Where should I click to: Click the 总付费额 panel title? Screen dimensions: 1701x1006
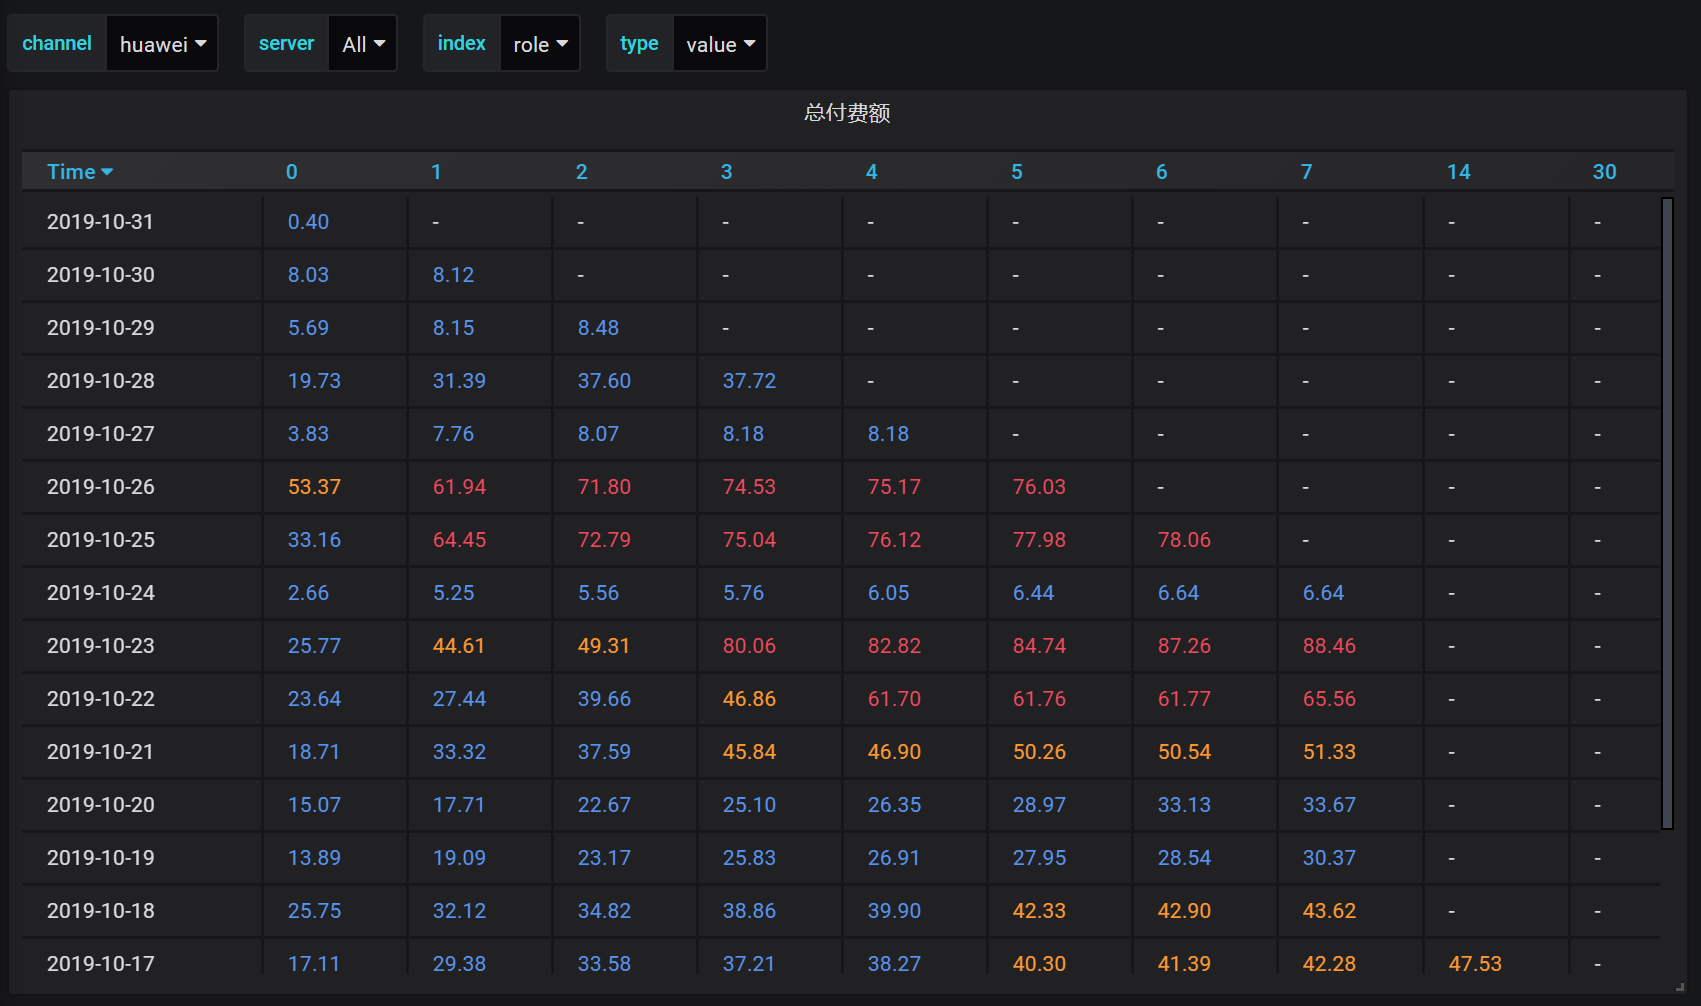coord(847,113)
